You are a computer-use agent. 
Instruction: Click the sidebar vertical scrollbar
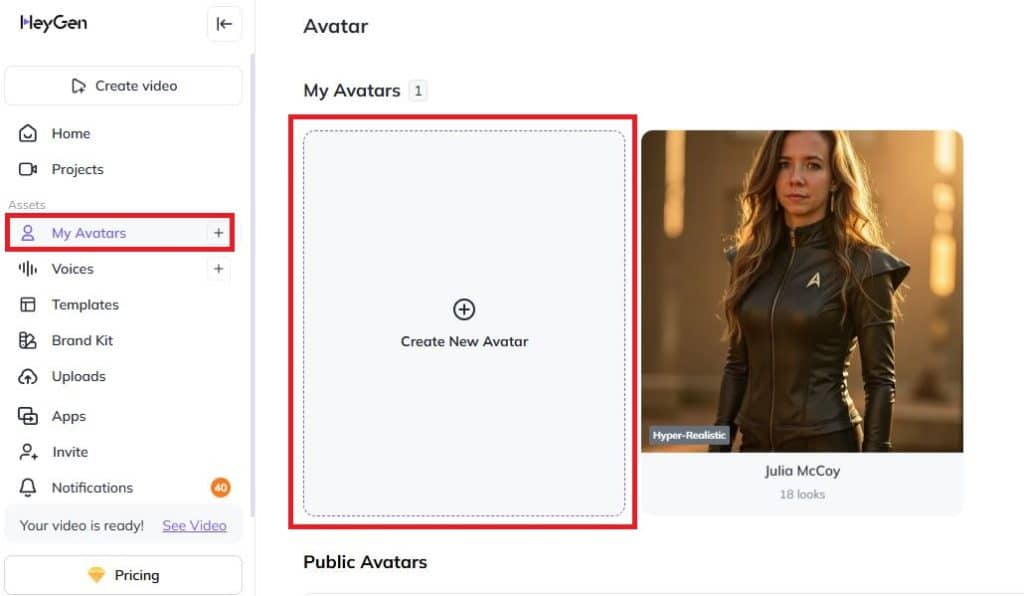pos(252,285)
